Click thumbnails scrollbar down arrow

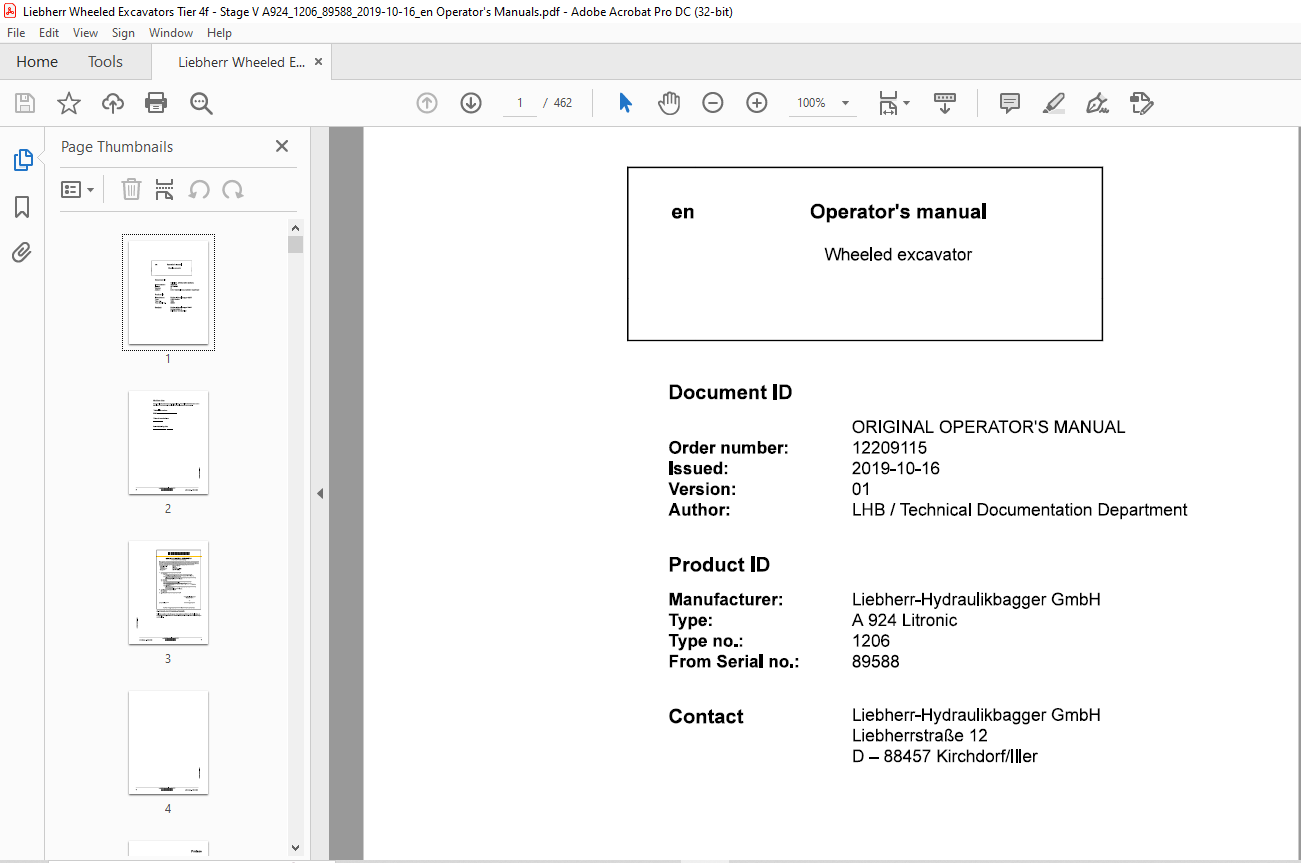click(x=295, y=848)
